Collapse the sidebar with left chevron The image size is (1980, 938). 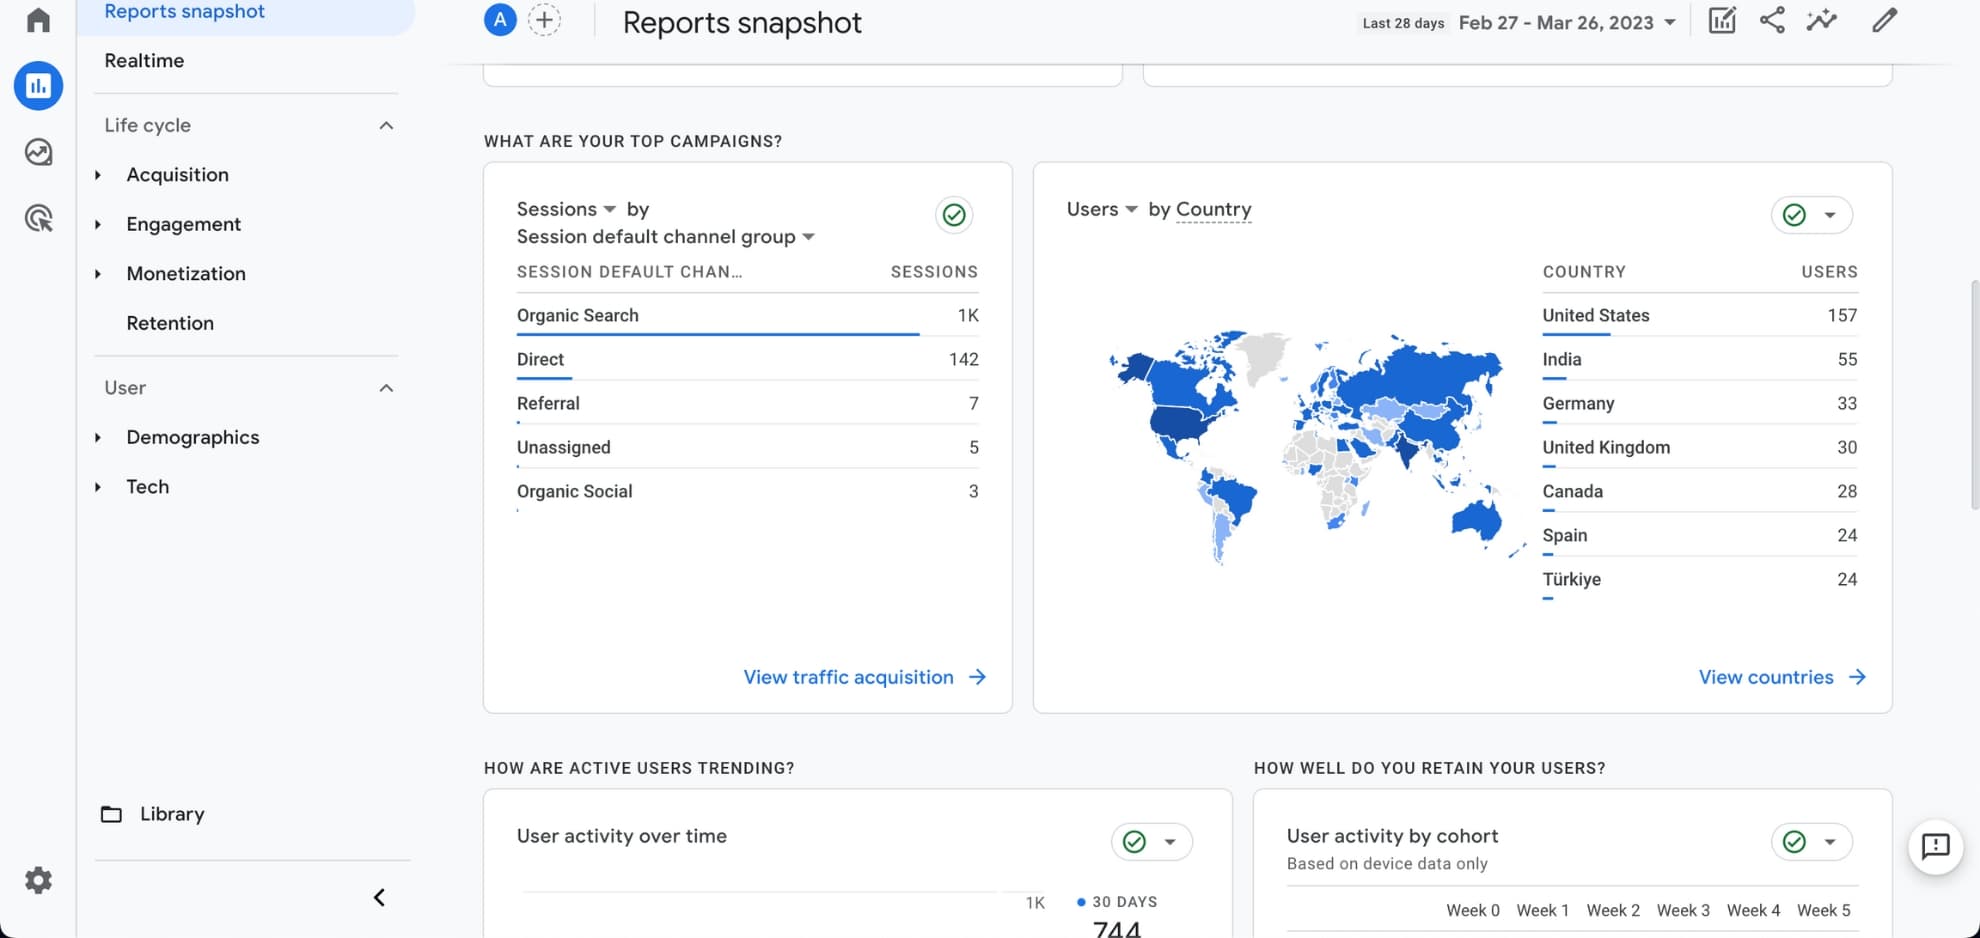pyautogui.click(x=379, y=897)
